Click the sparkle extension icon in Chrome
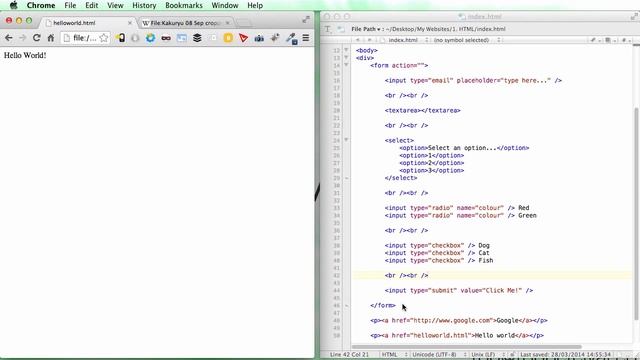 275,38
